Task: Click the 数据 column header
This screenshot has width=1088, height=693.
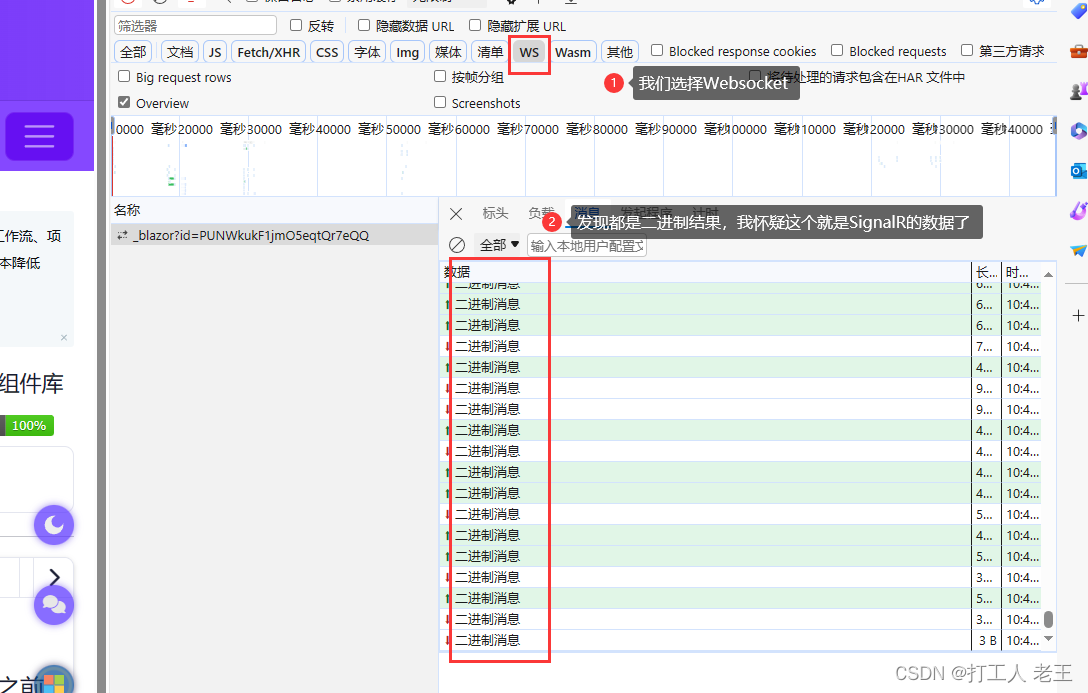Action: coord(706,271)
